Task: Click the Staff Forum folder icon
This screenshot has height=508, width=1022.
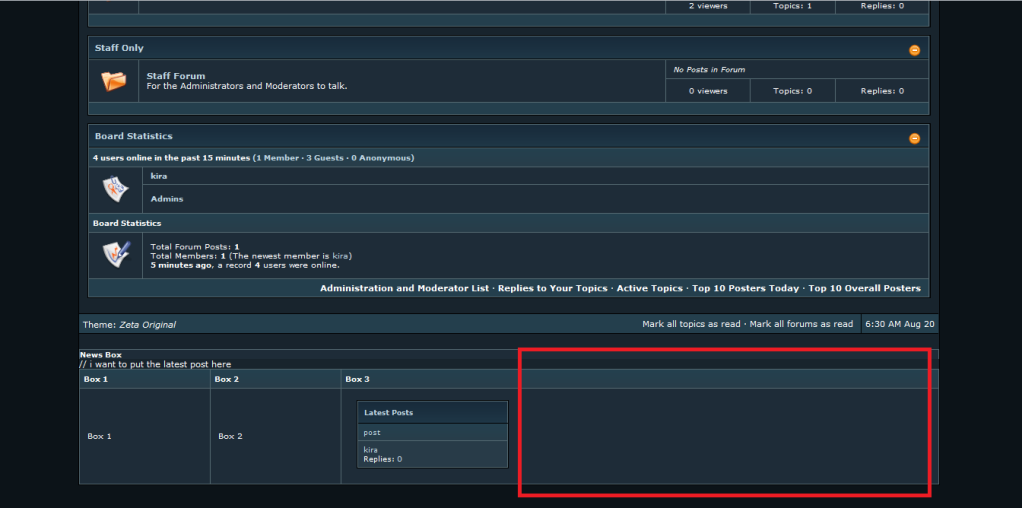Action: point(114,81)
